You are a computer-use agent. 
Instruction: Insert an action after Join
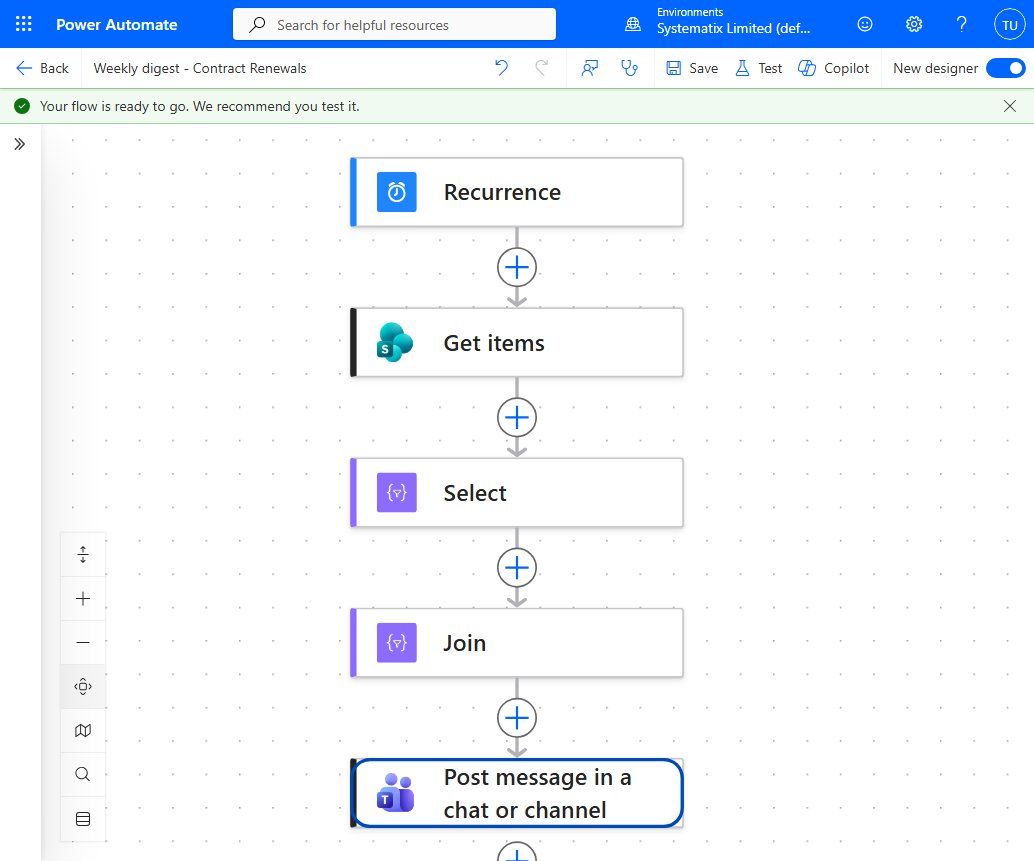pos(516,718)
